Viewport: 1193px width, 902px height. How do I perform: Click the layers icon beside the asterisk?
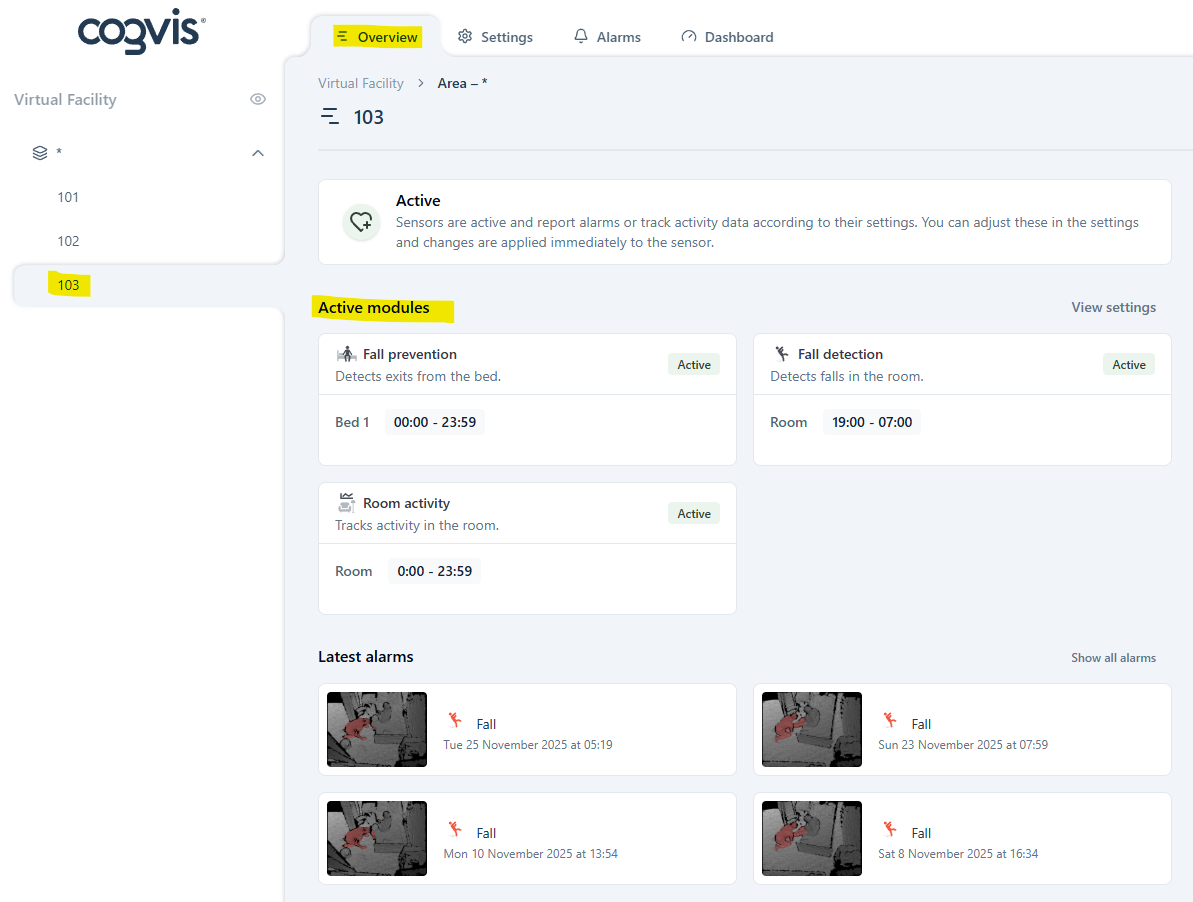(40, 153)
